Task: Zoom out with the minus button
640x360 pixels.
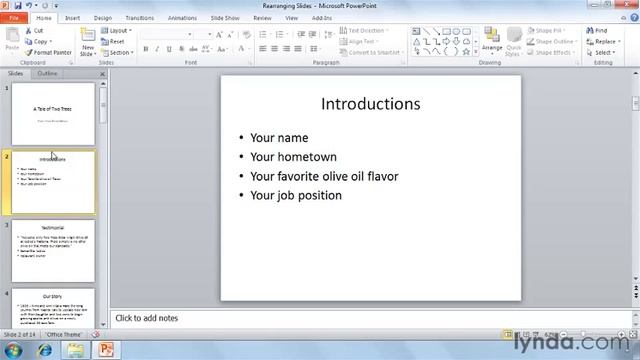Action: pos(564,334)
